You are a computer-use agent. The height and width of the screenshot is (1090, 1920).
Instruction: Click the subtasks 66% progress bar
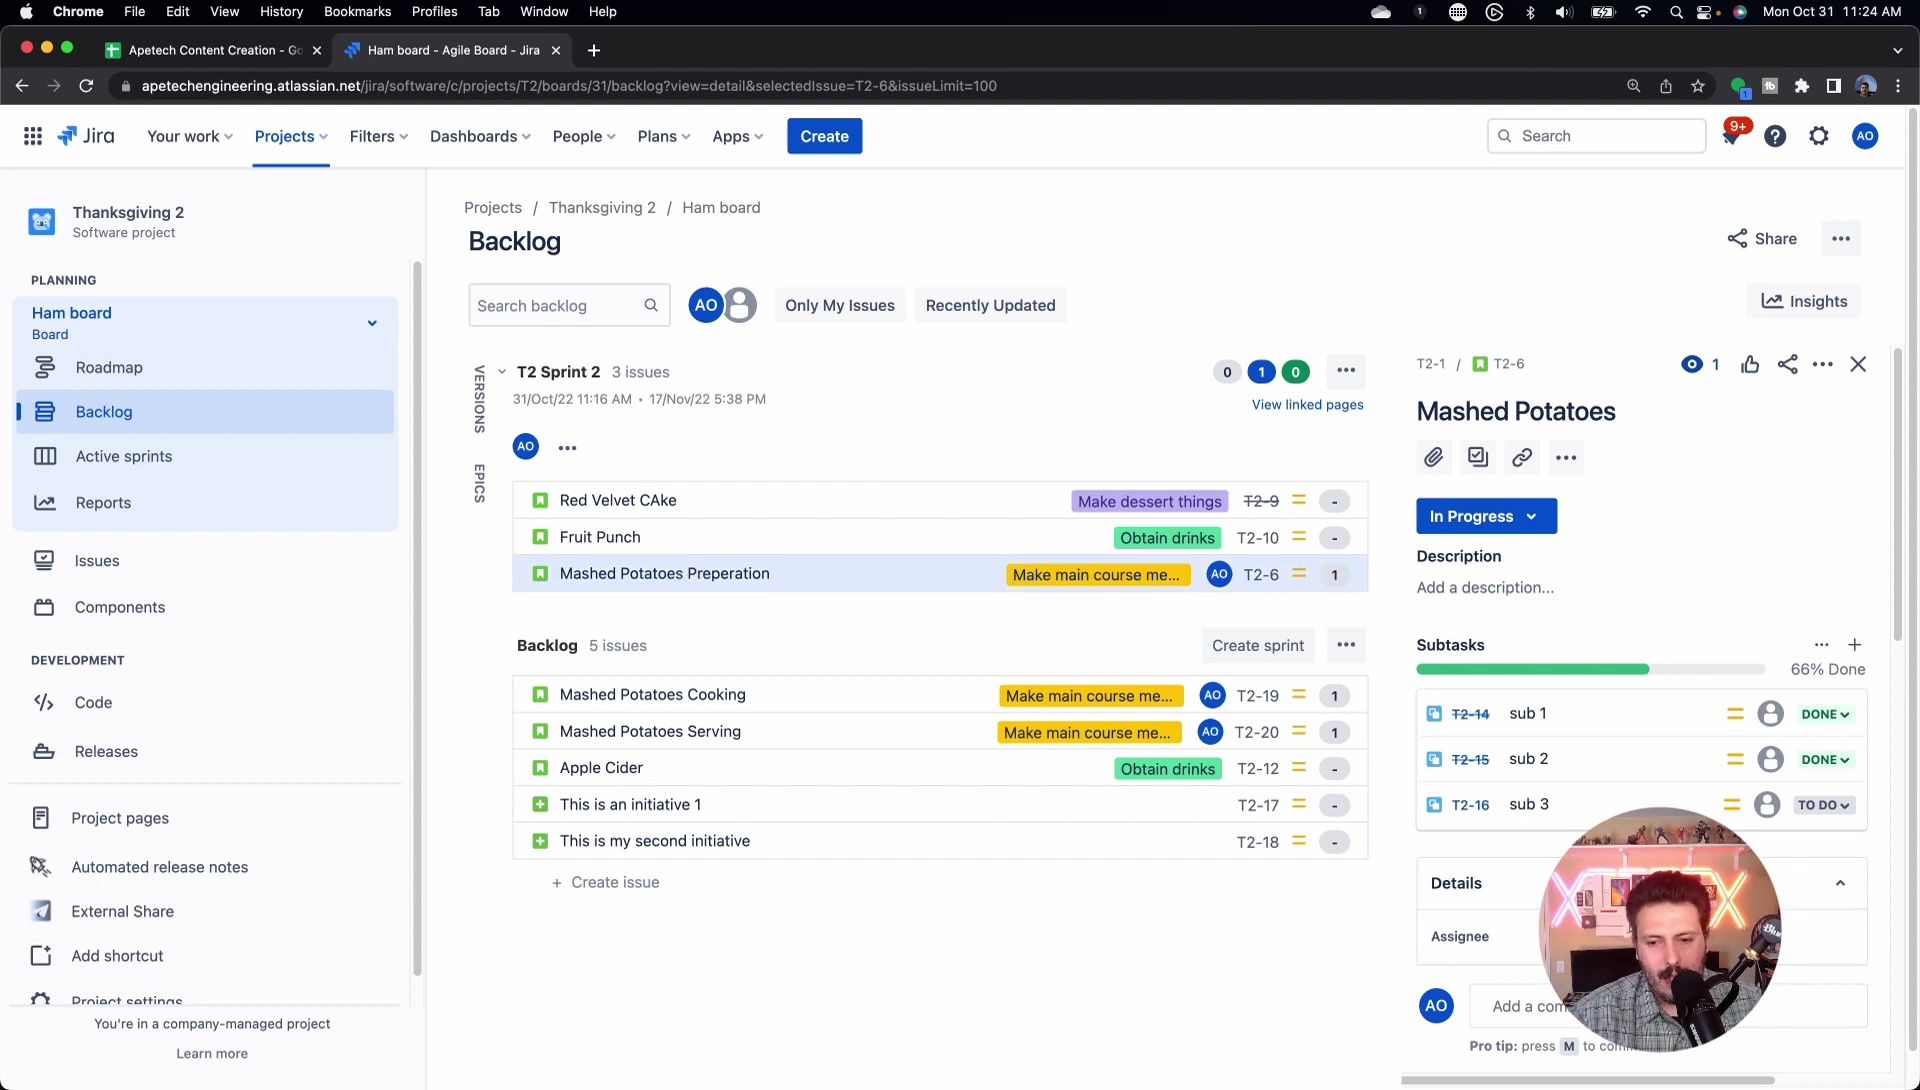point(1590,670)
